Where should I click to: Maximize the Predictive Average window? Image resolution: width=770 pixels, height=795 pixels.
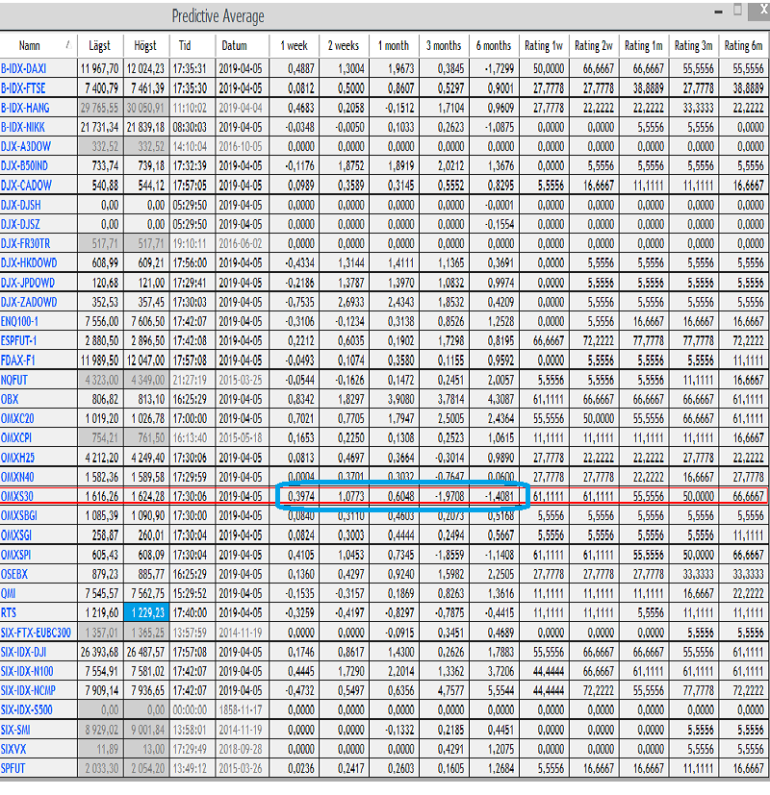[738, 10]
